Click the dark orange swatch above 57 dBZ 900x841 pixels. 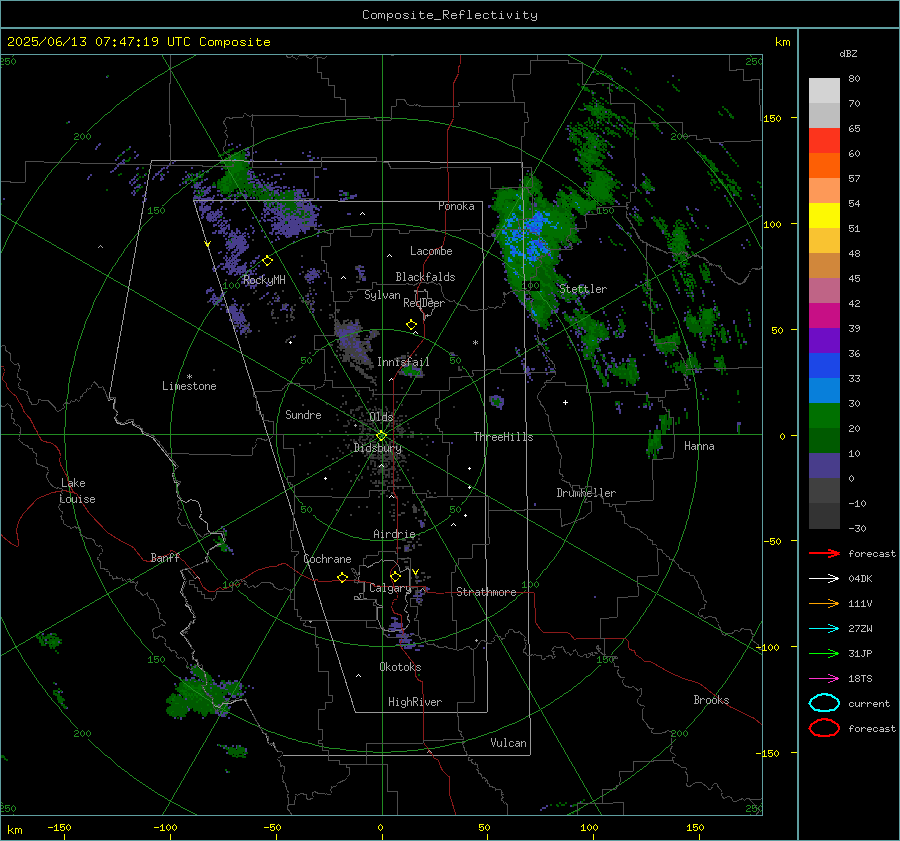pyautogui.click(x=824, y=165)
